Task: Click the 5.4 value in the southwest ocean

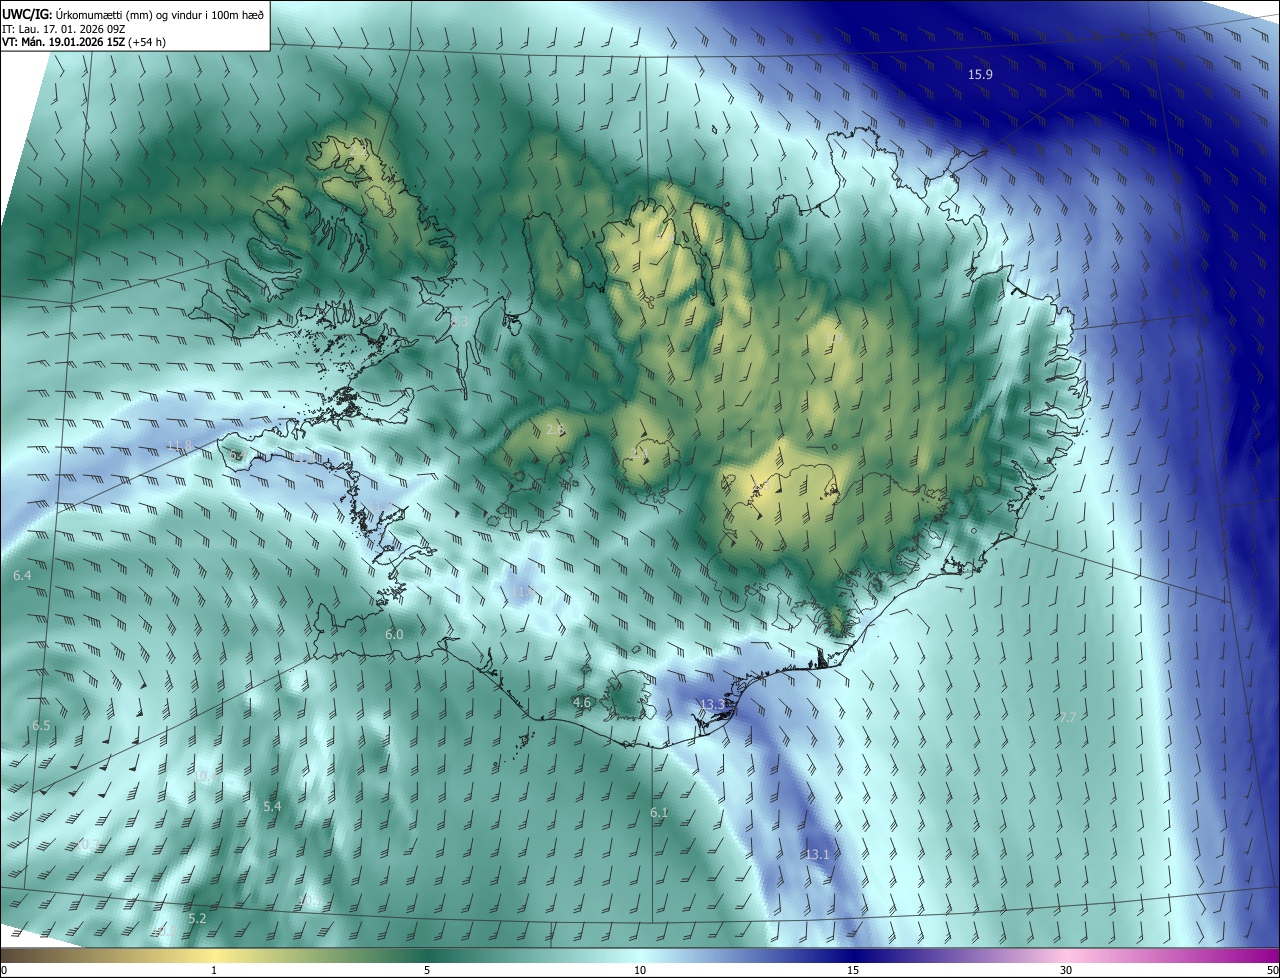Action: [272, 806]
